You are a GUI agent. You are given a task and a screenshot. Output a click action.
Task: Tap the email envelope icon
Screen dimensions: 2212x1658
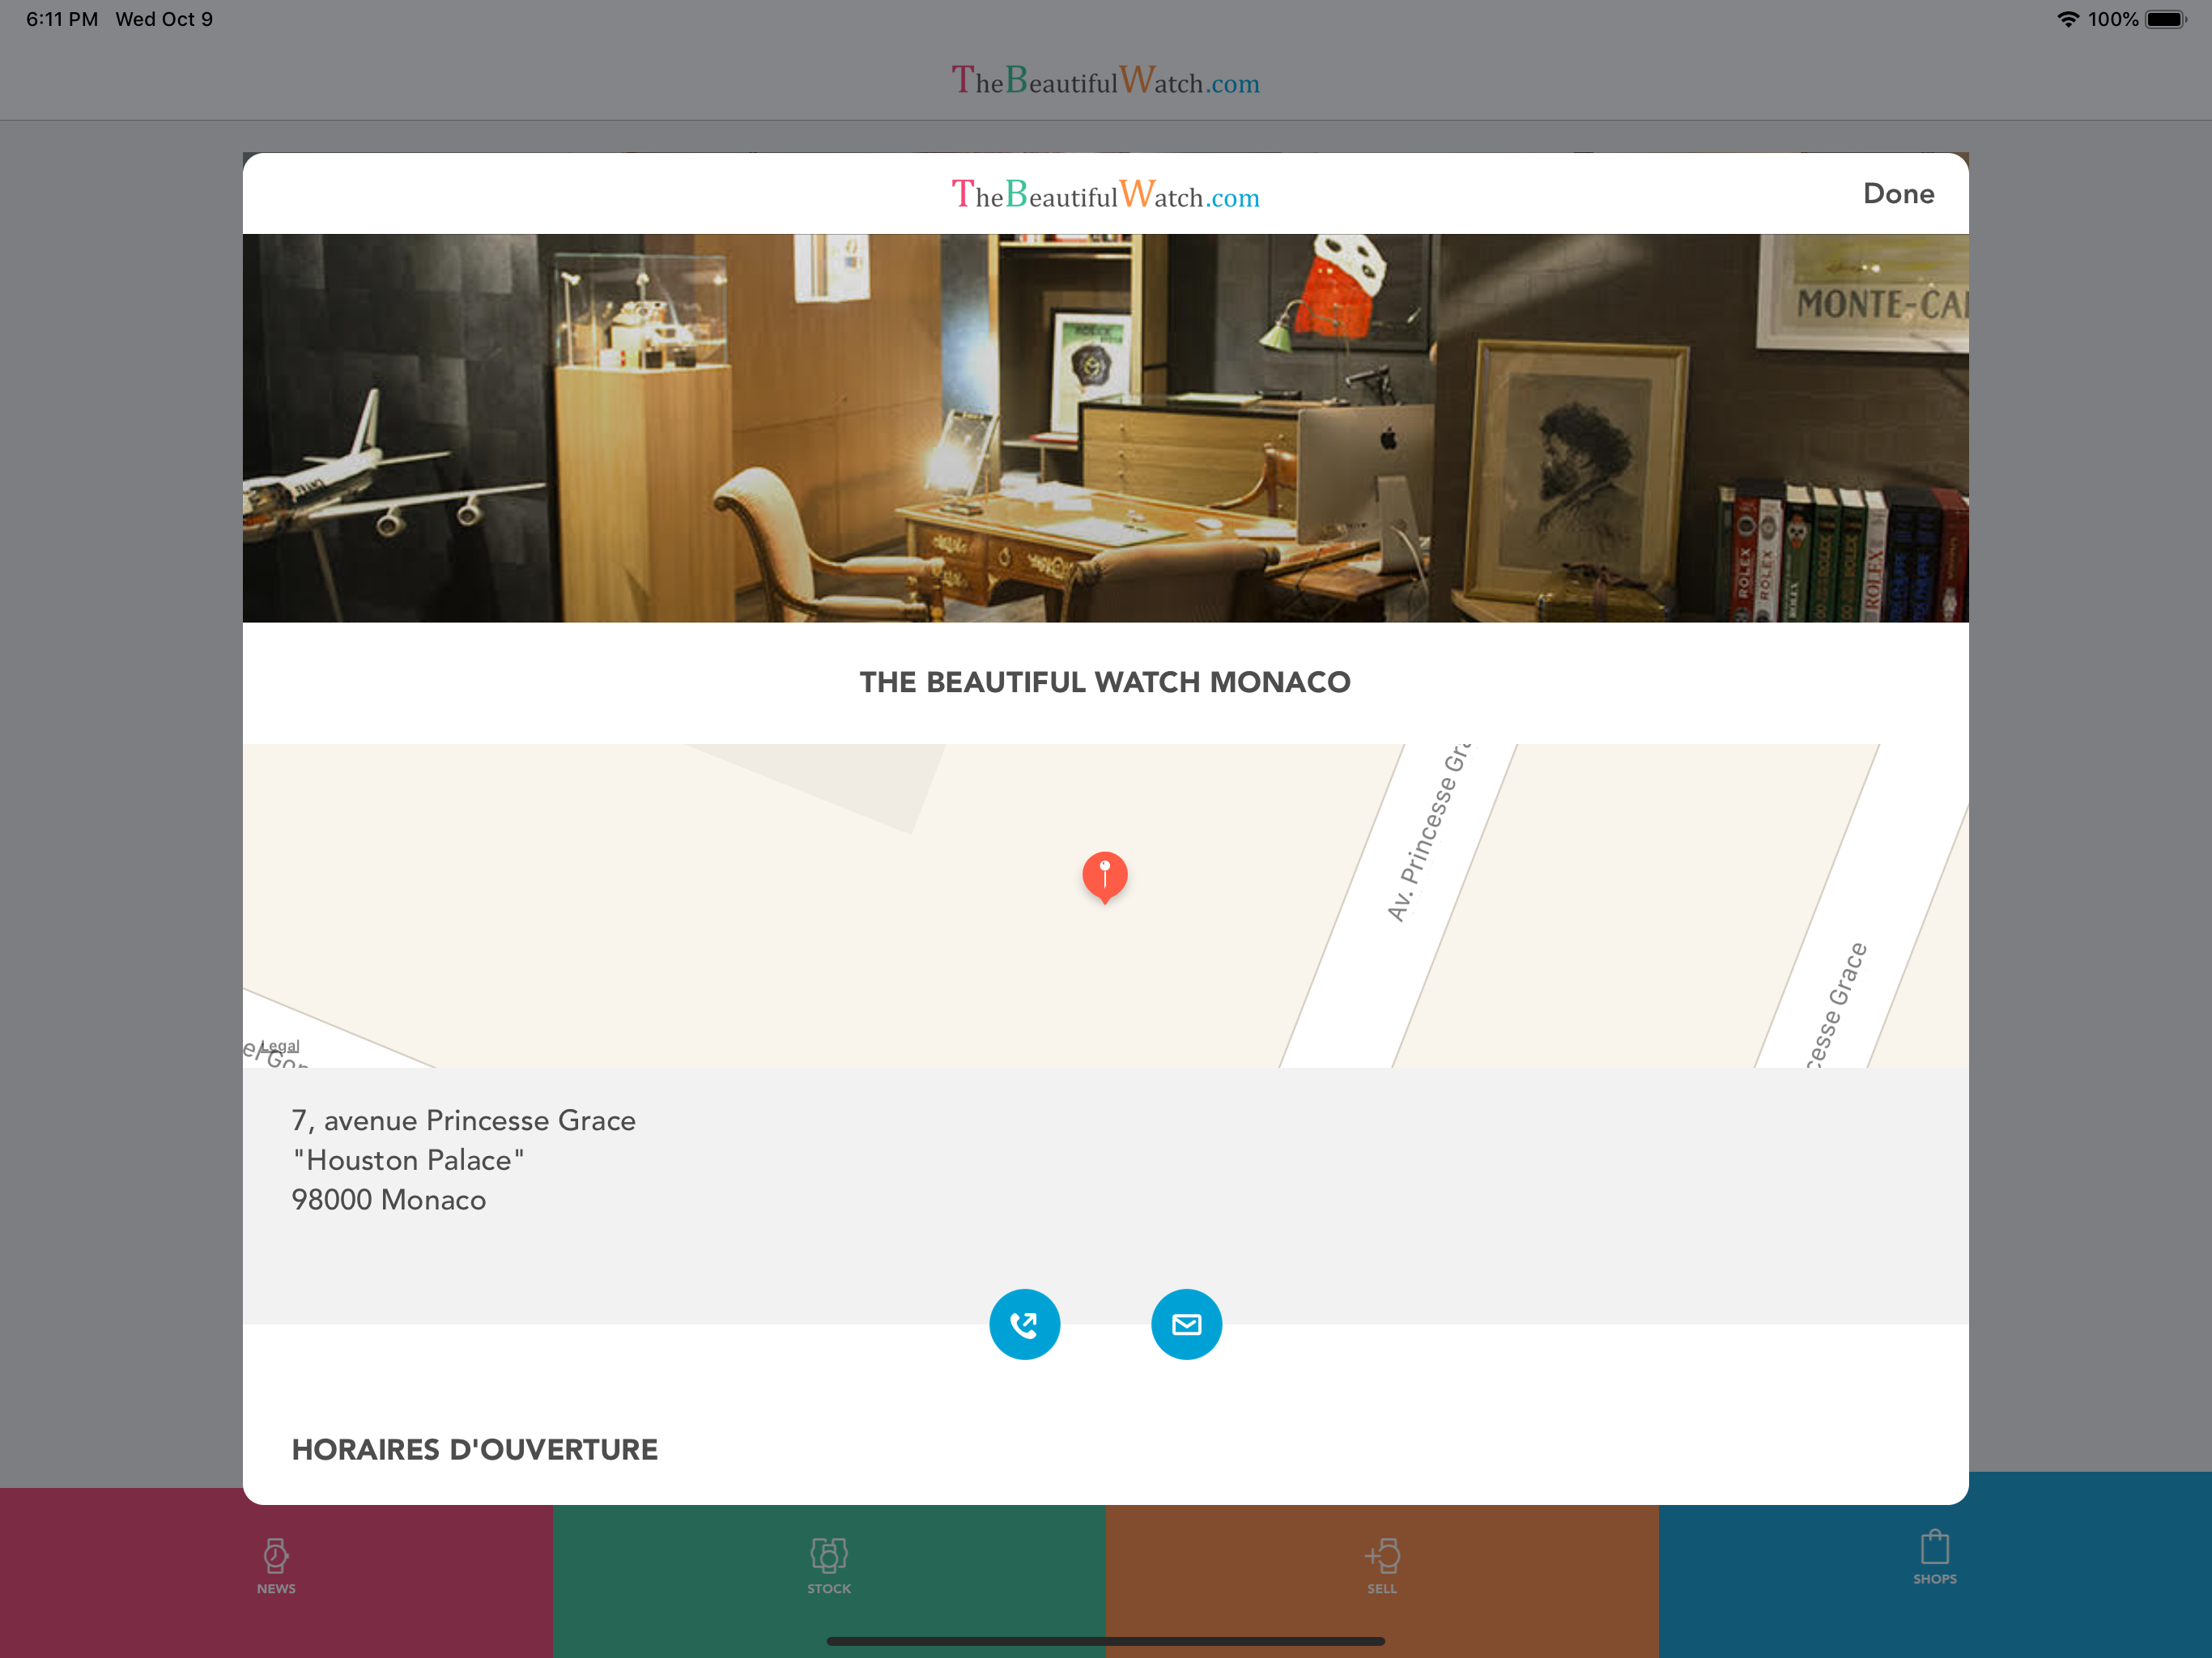[1186, 1324]
